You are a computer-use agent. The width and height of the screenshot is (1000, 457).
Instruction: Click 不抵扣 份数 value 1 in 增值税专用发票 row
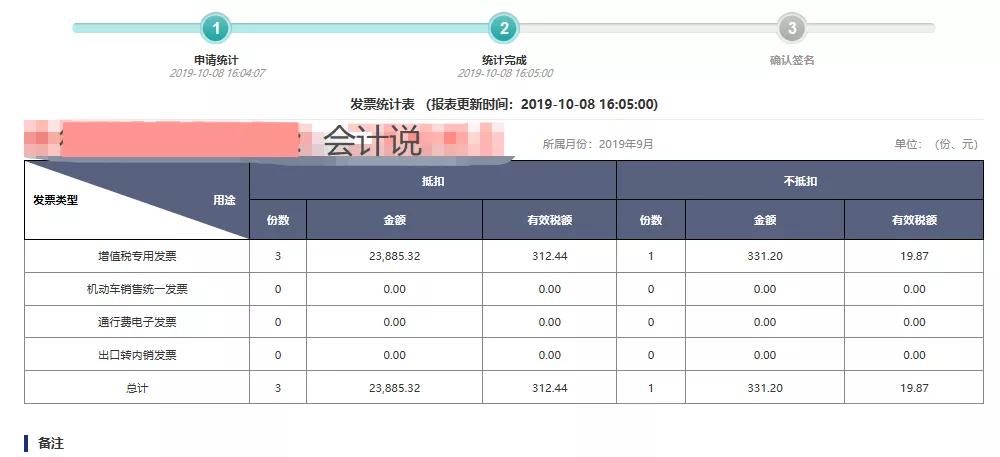(651, 256)
